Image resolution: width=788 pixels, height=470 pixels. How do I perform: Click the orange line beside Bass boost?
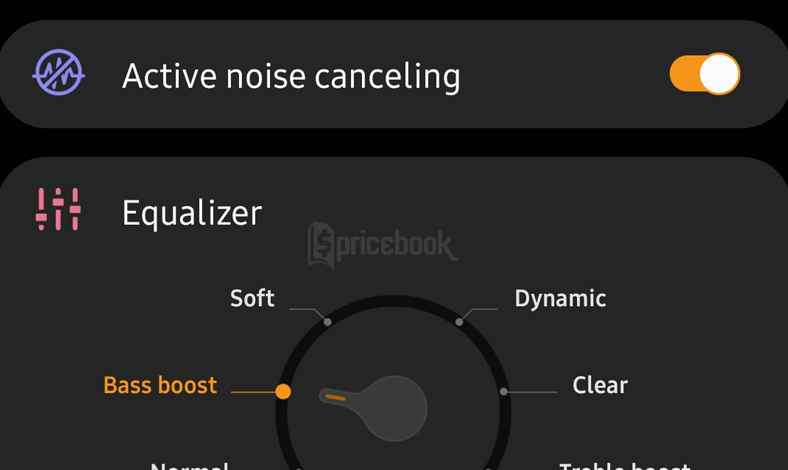click(x=253, y=392)
